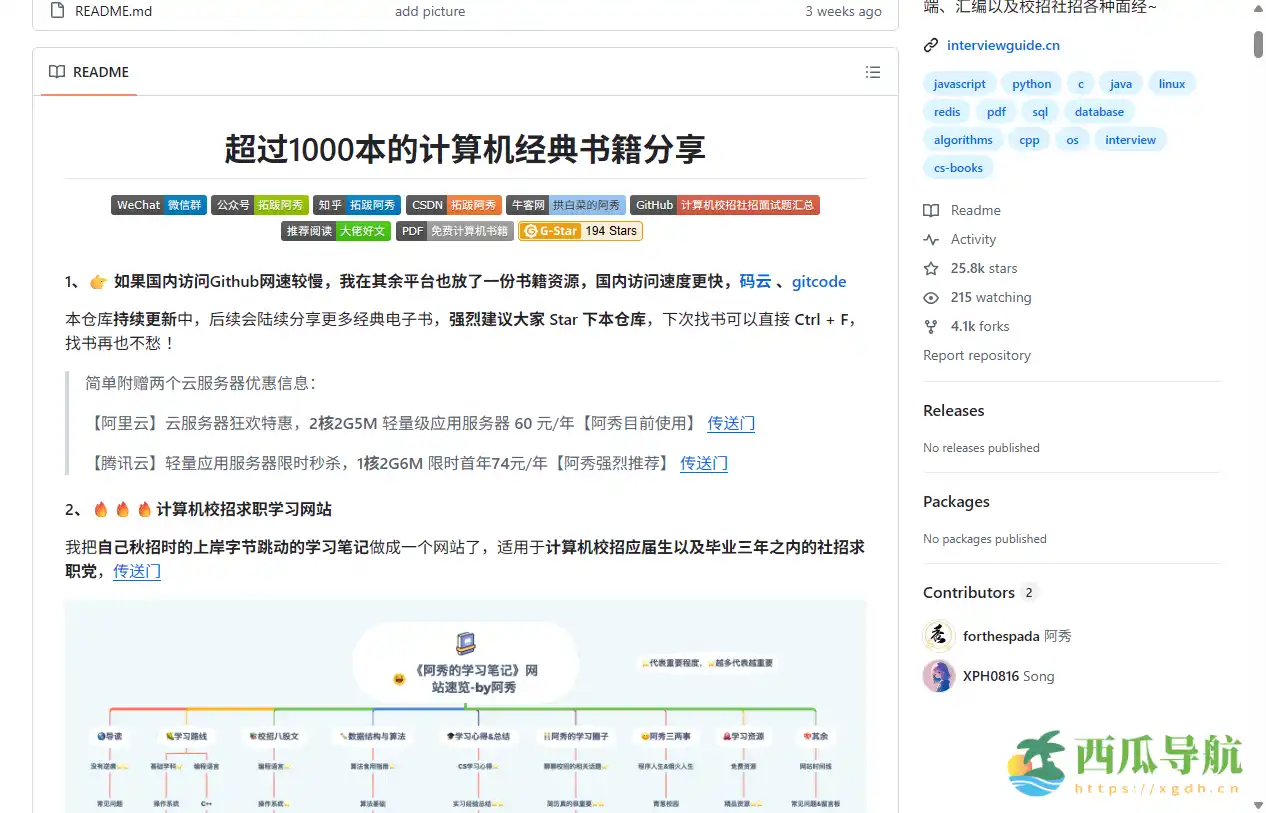Click the PDF 免费计算机书籍 badge
The width and height of the screenshot is (1266, 813).
(x=454, y=230)
